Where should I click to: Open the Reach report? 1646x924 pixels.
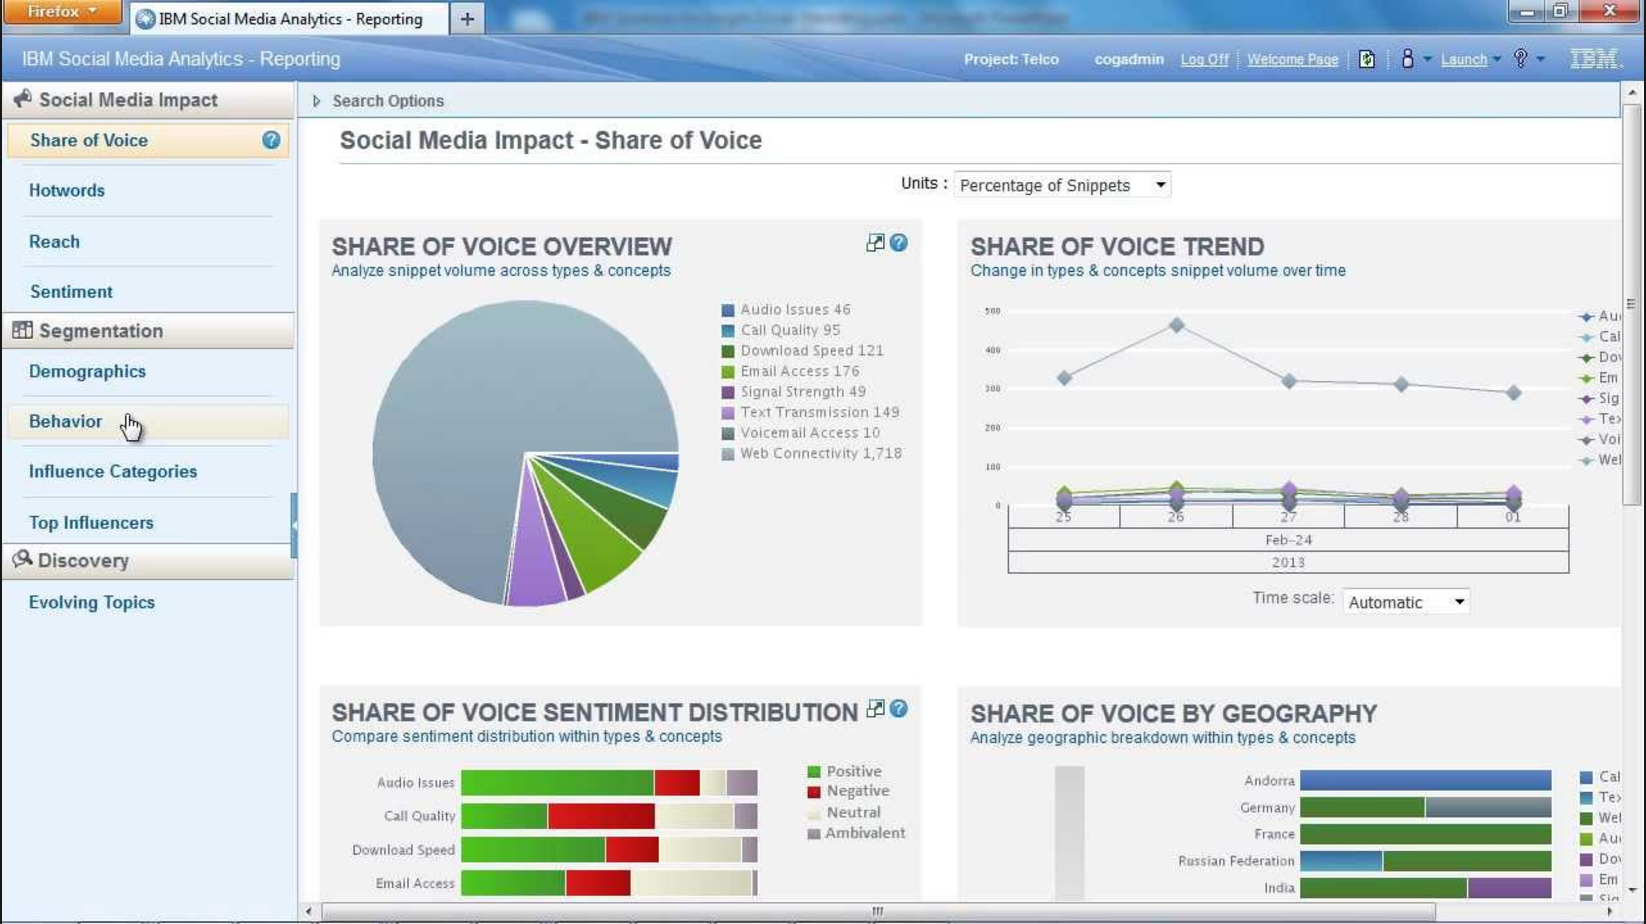coord(54,241)
